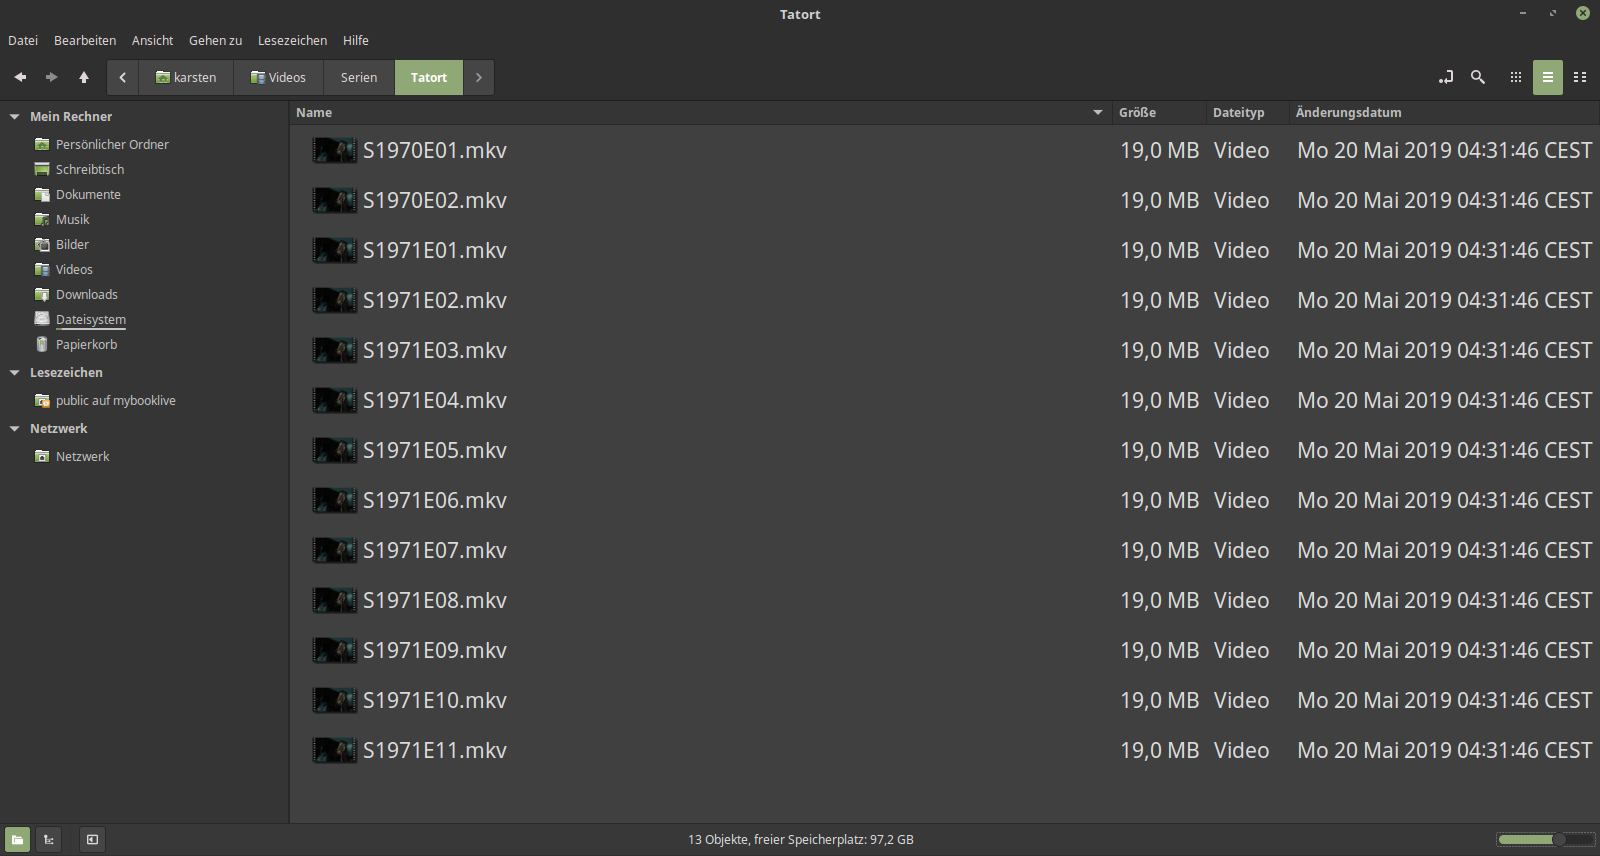Click the status bar text showing free space
Image resolution: width=1600 pixels, height=856 pixels.
click(x=801, y=840)
